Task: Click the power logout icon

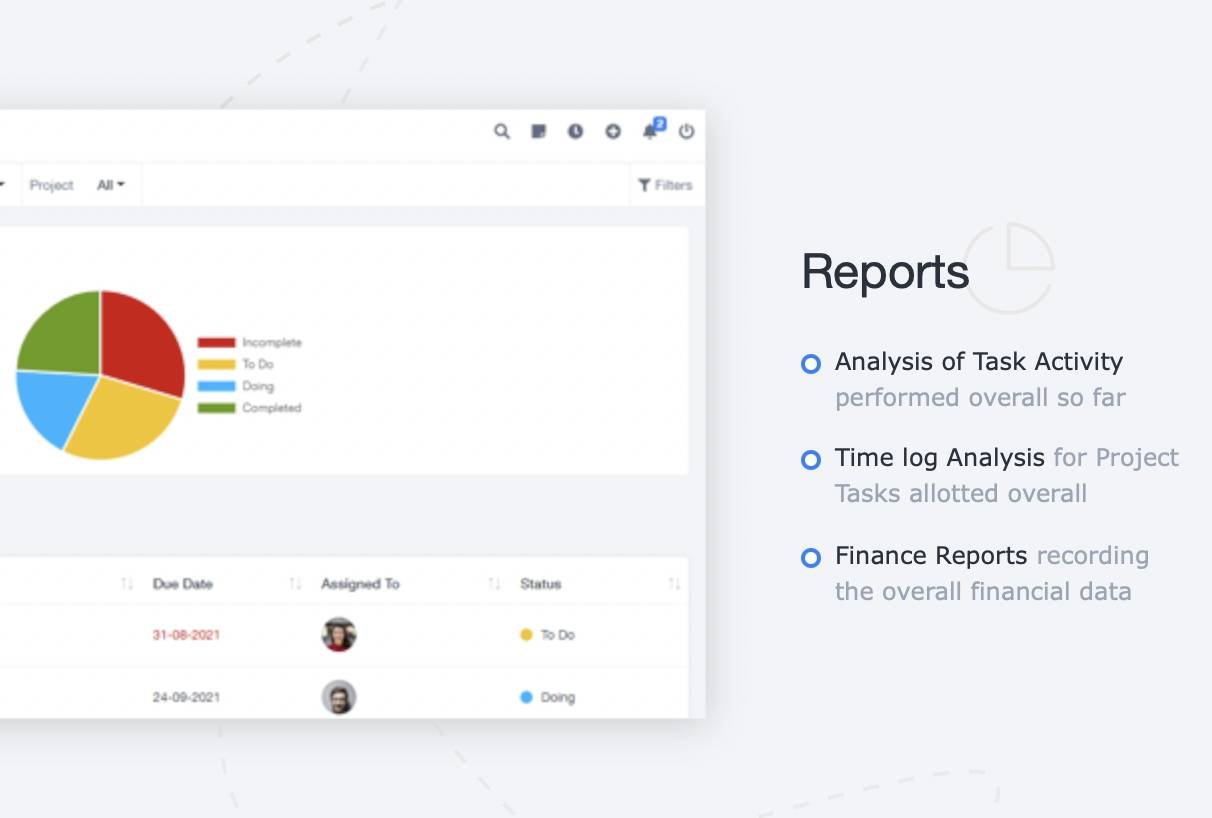Action: pos(686,131)
